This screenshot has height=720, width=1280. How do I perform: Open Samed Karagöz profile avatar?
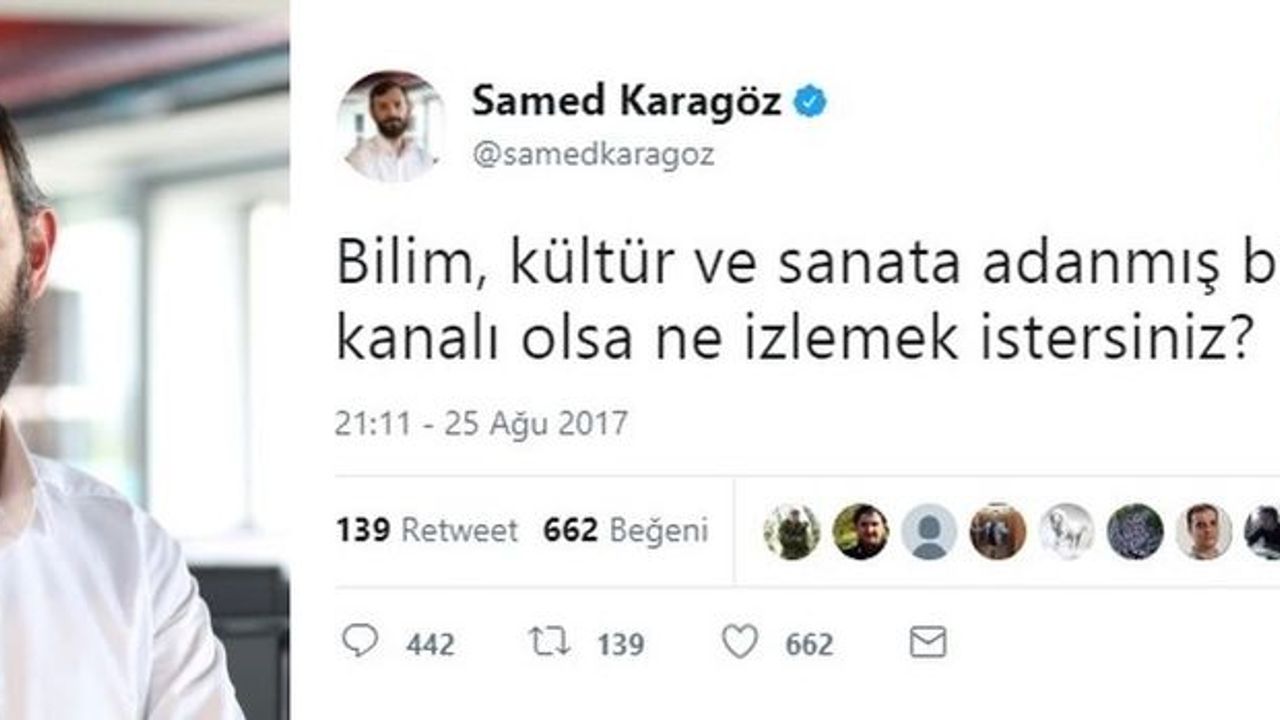point(391,126)
